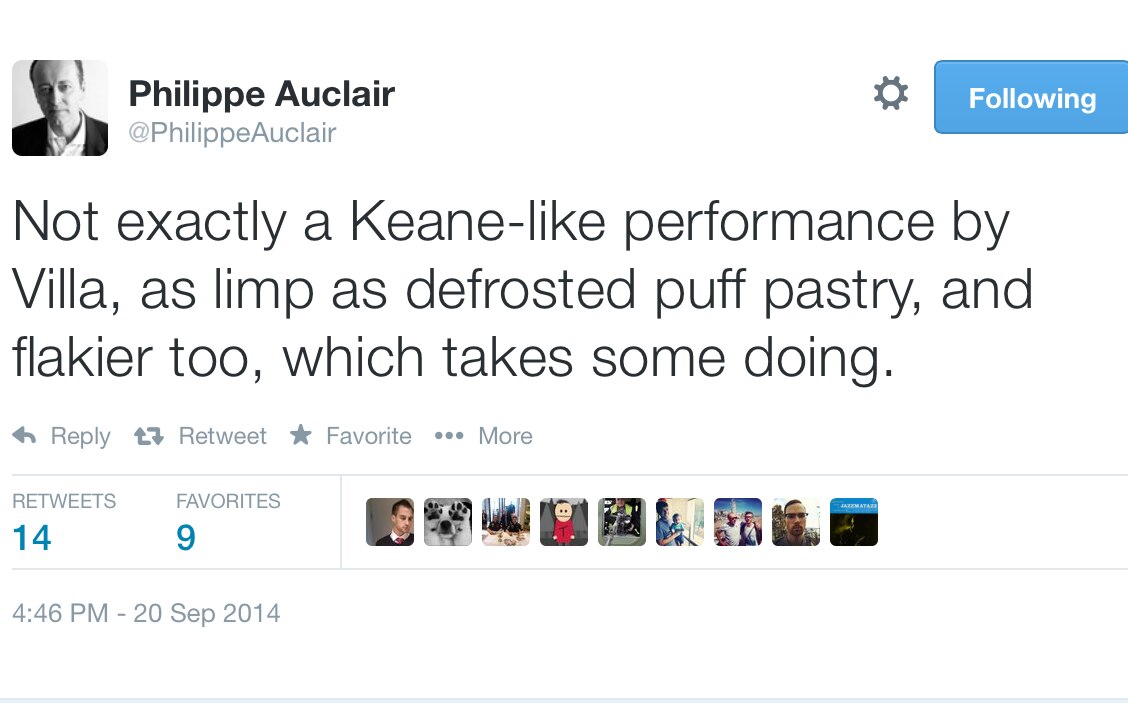1128x703 pixels.
Task: Click the red cartoon character avatar
Action: click(x=564, y=522)
